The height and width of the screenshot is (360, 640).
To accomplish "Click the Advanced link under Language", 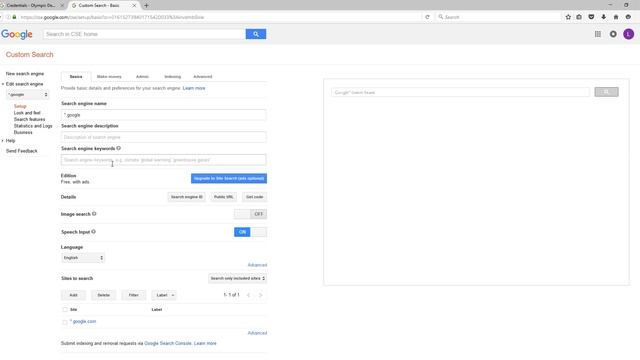I will 257,265.
